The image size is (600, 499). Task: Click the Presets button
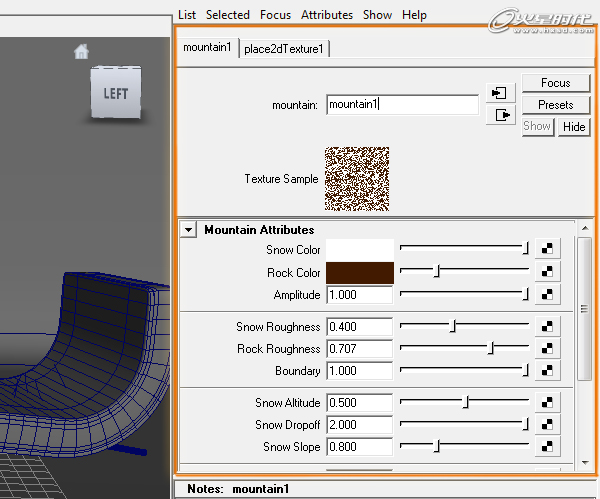click(x=556, y=104)
